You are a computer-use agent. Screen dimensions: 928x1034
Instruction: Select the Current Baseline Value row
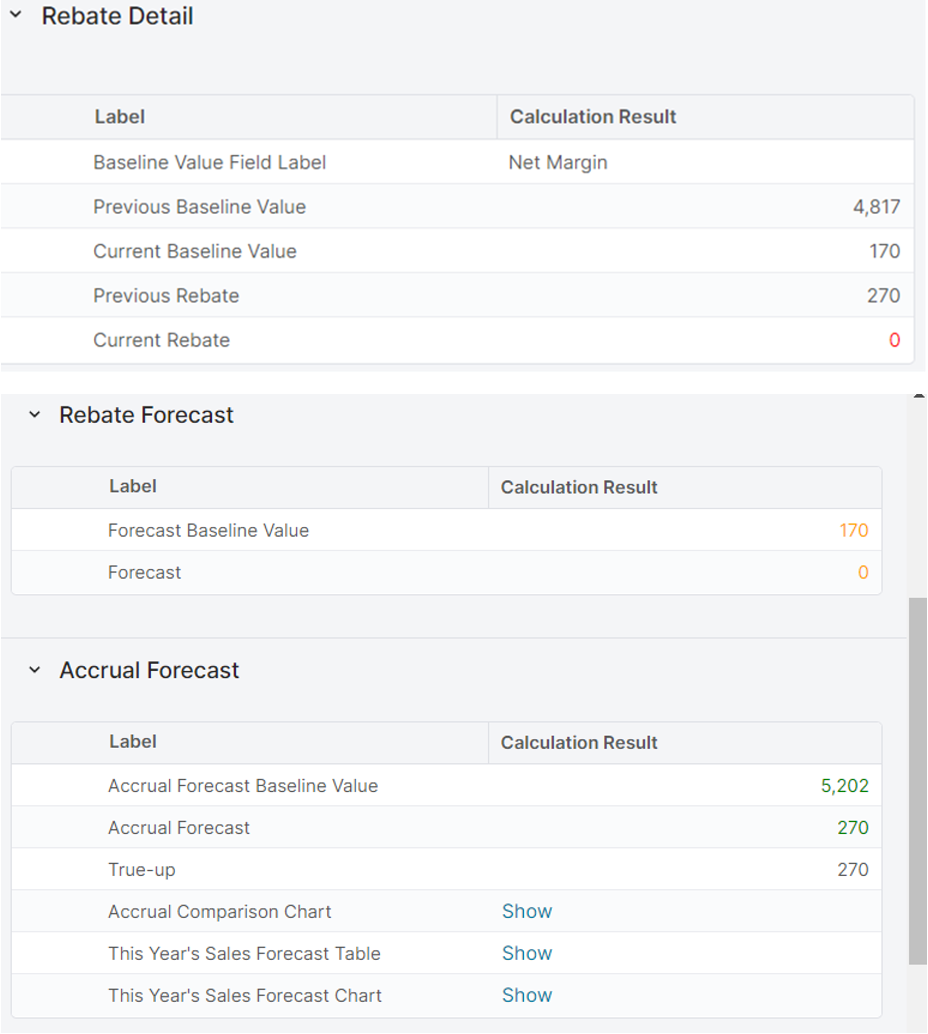(x=195, y=251)
